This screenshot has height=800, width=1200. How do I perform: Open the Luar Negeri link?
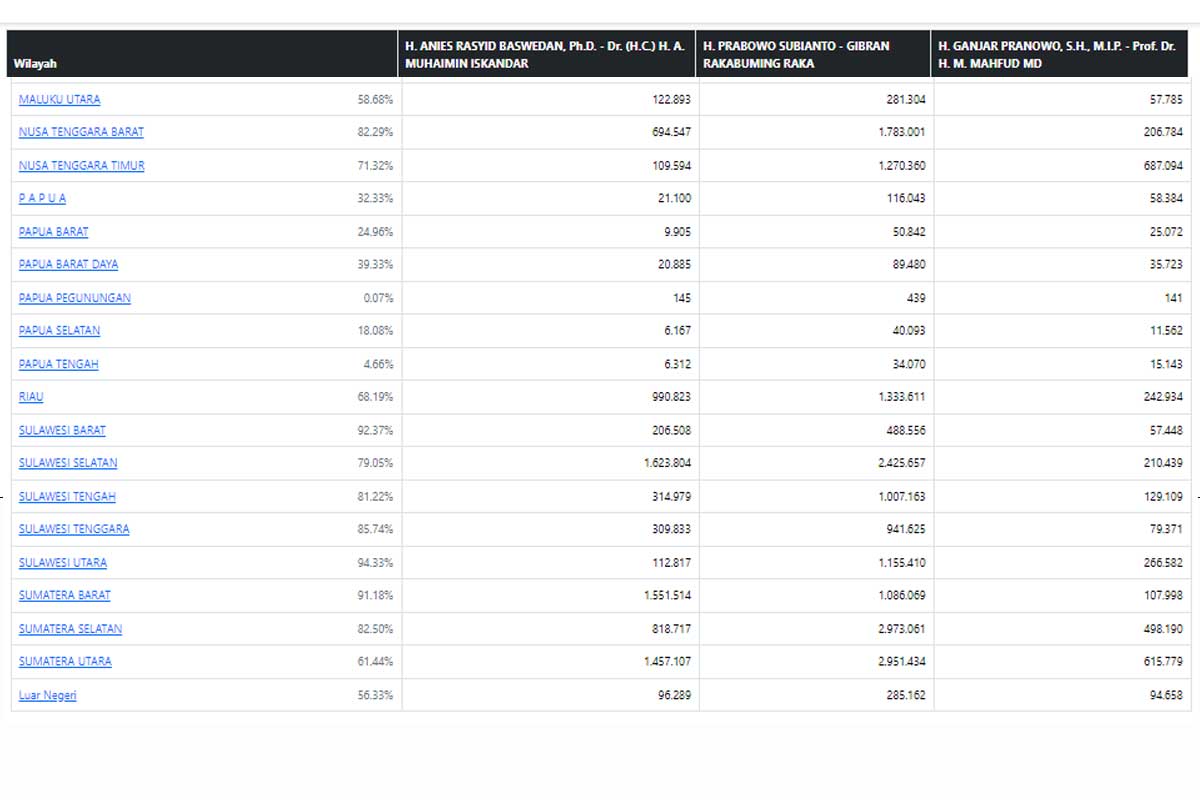[x=48, y=695]
